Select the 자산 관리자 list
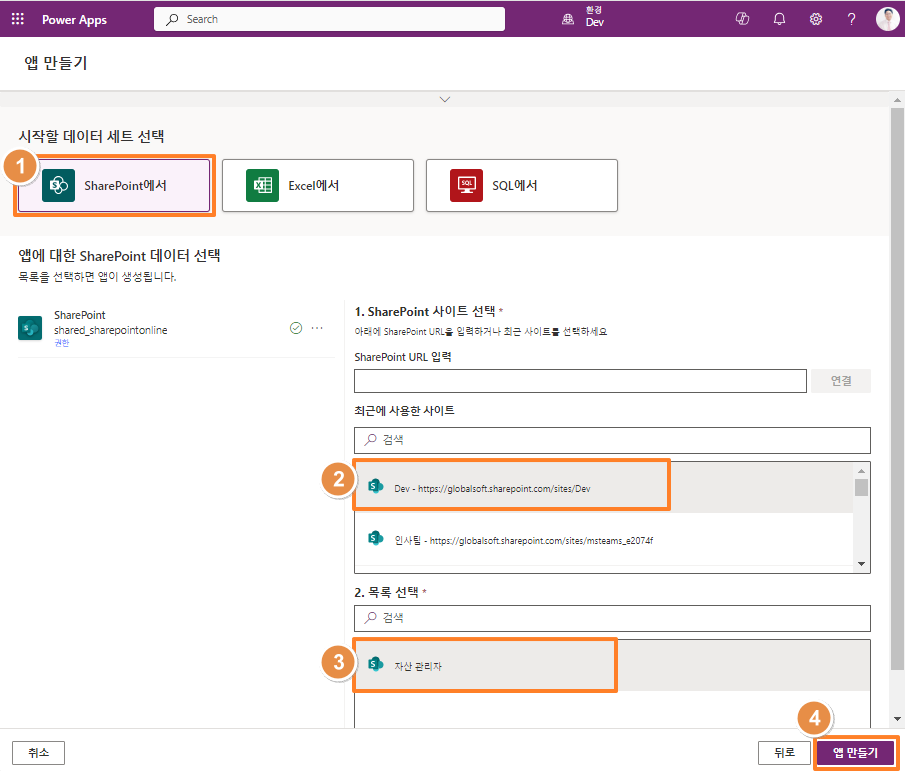 (x=612, y=665)
